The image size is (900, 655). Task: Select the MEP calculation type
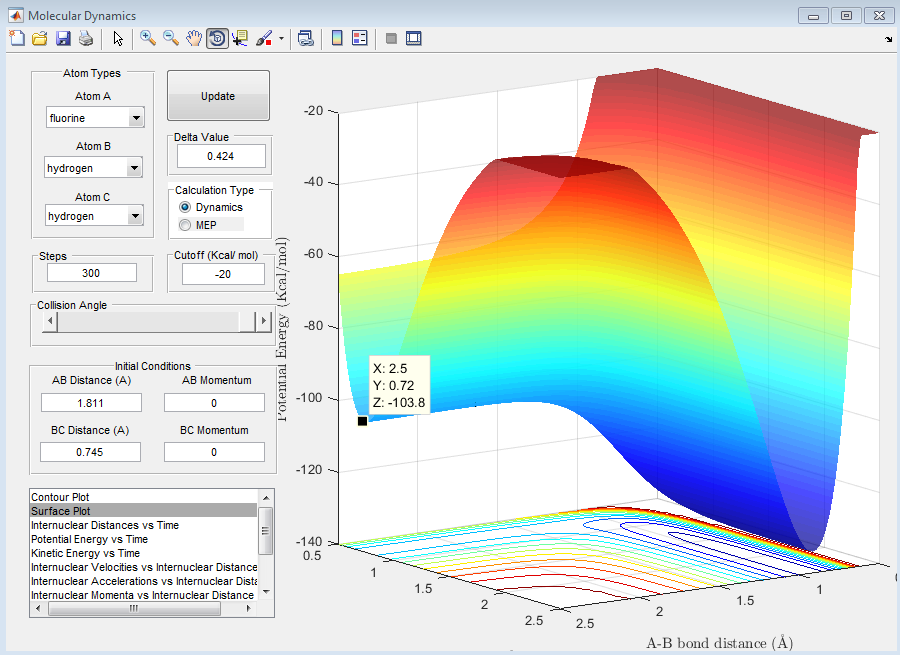point(185,225)
